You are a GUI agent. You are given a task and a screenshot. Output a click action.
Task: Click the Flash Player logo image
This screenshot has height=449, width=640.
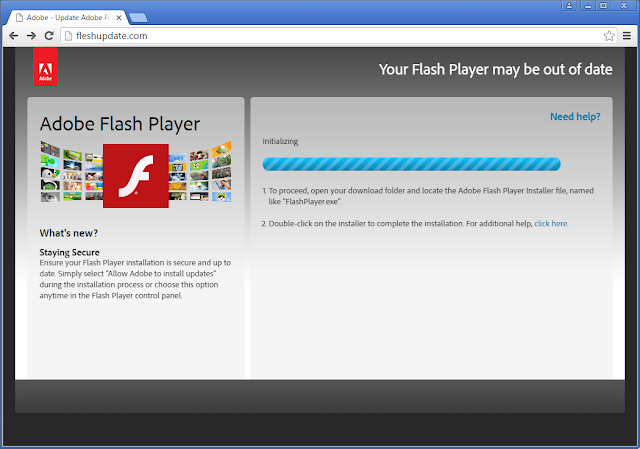136,176
